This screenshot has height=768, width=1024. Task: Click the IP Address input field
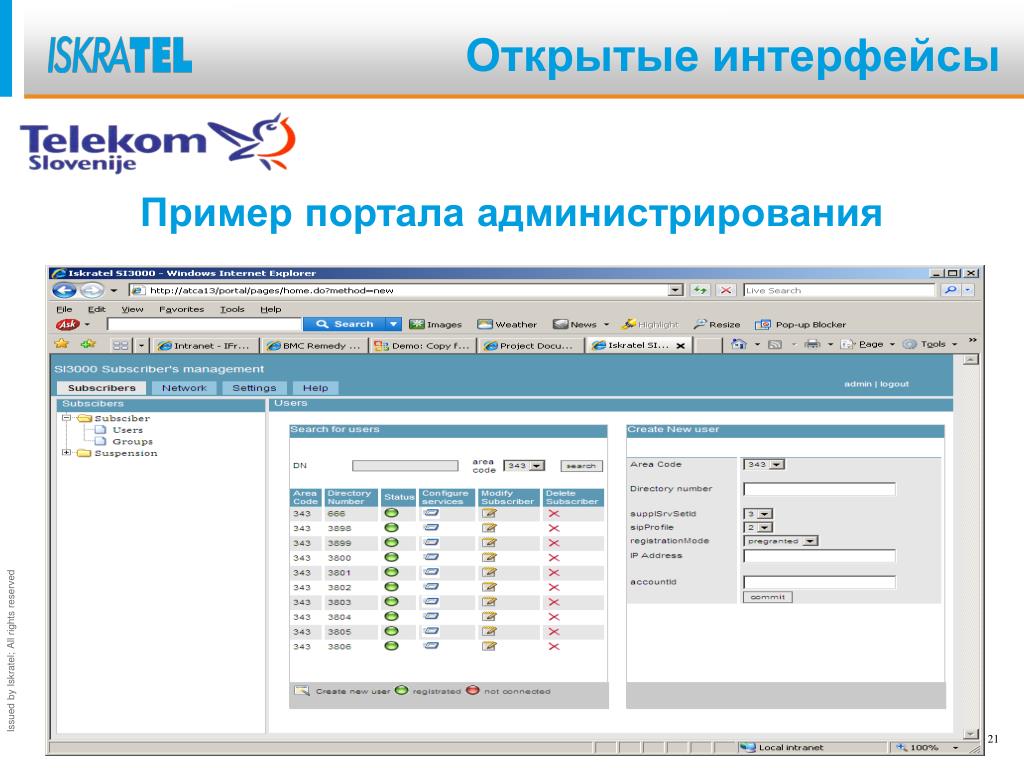pos(820,556)
